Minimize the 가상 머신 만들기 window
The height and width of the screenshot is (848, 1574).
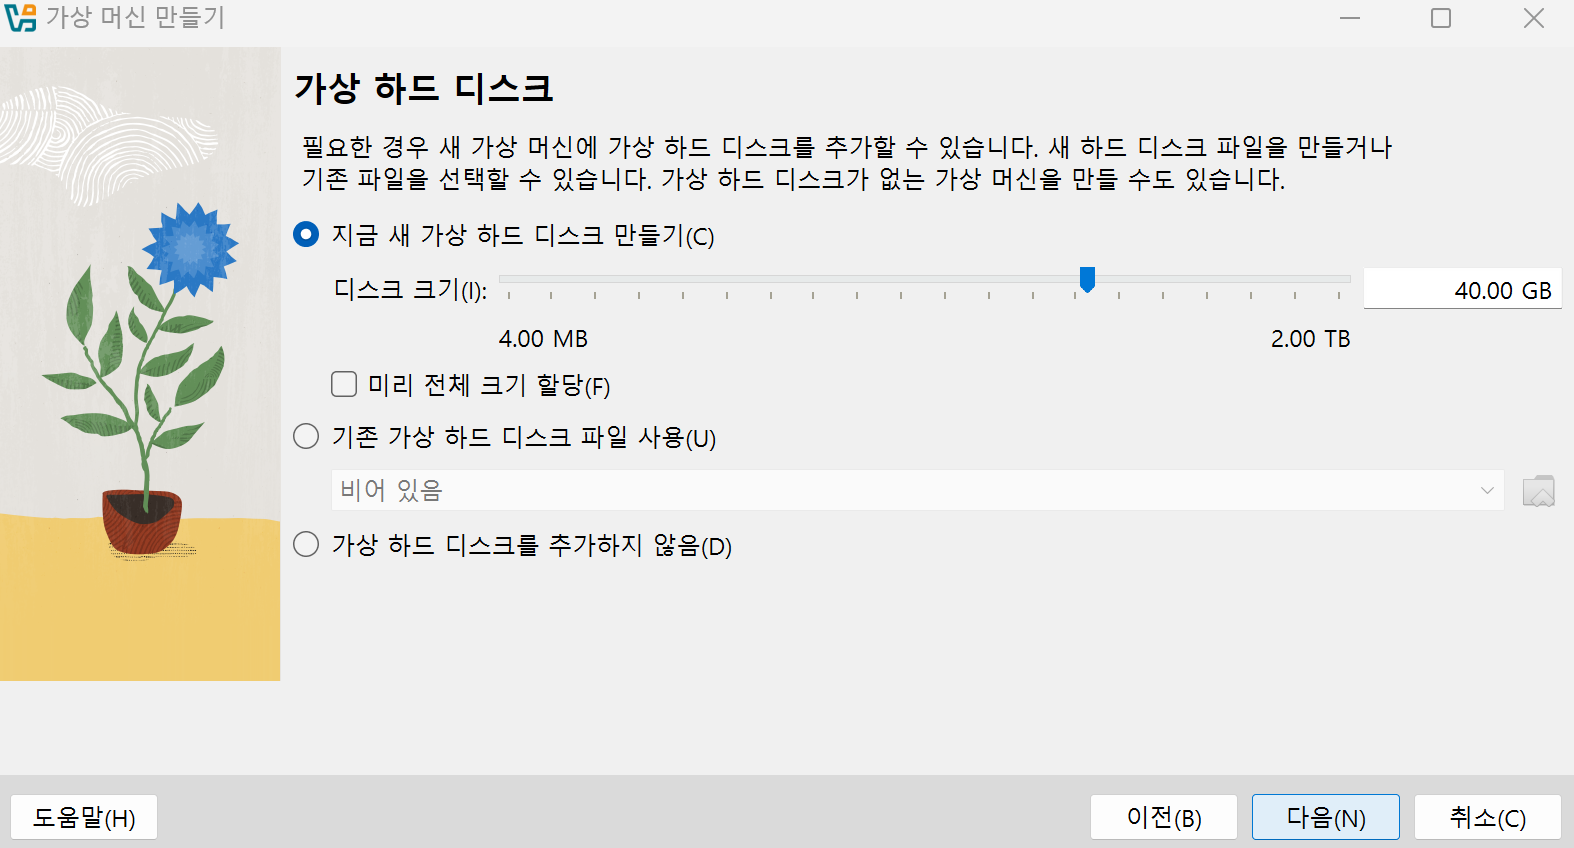[x=1350, y=18]
